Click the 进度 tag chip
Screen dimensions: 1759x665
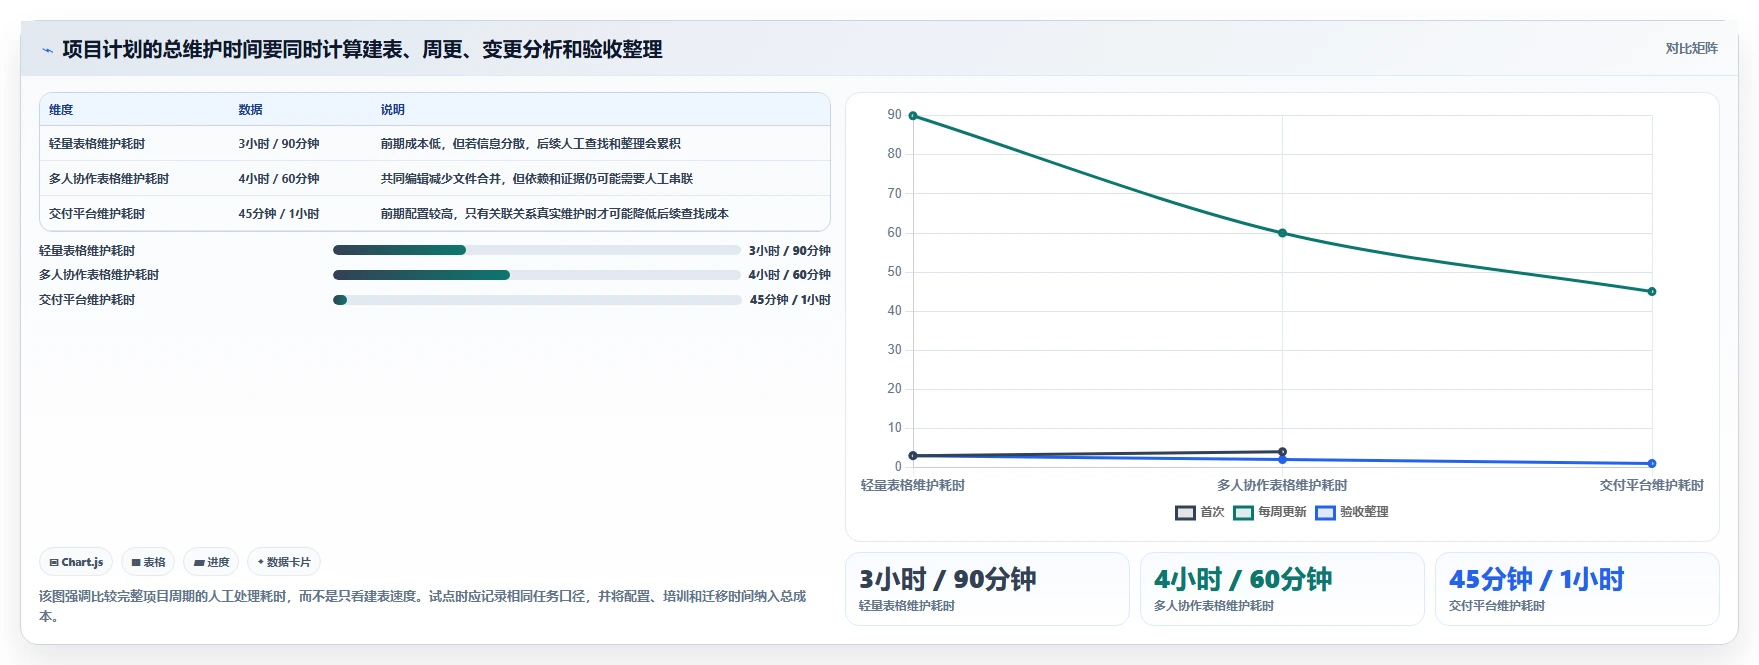point(212,562)
